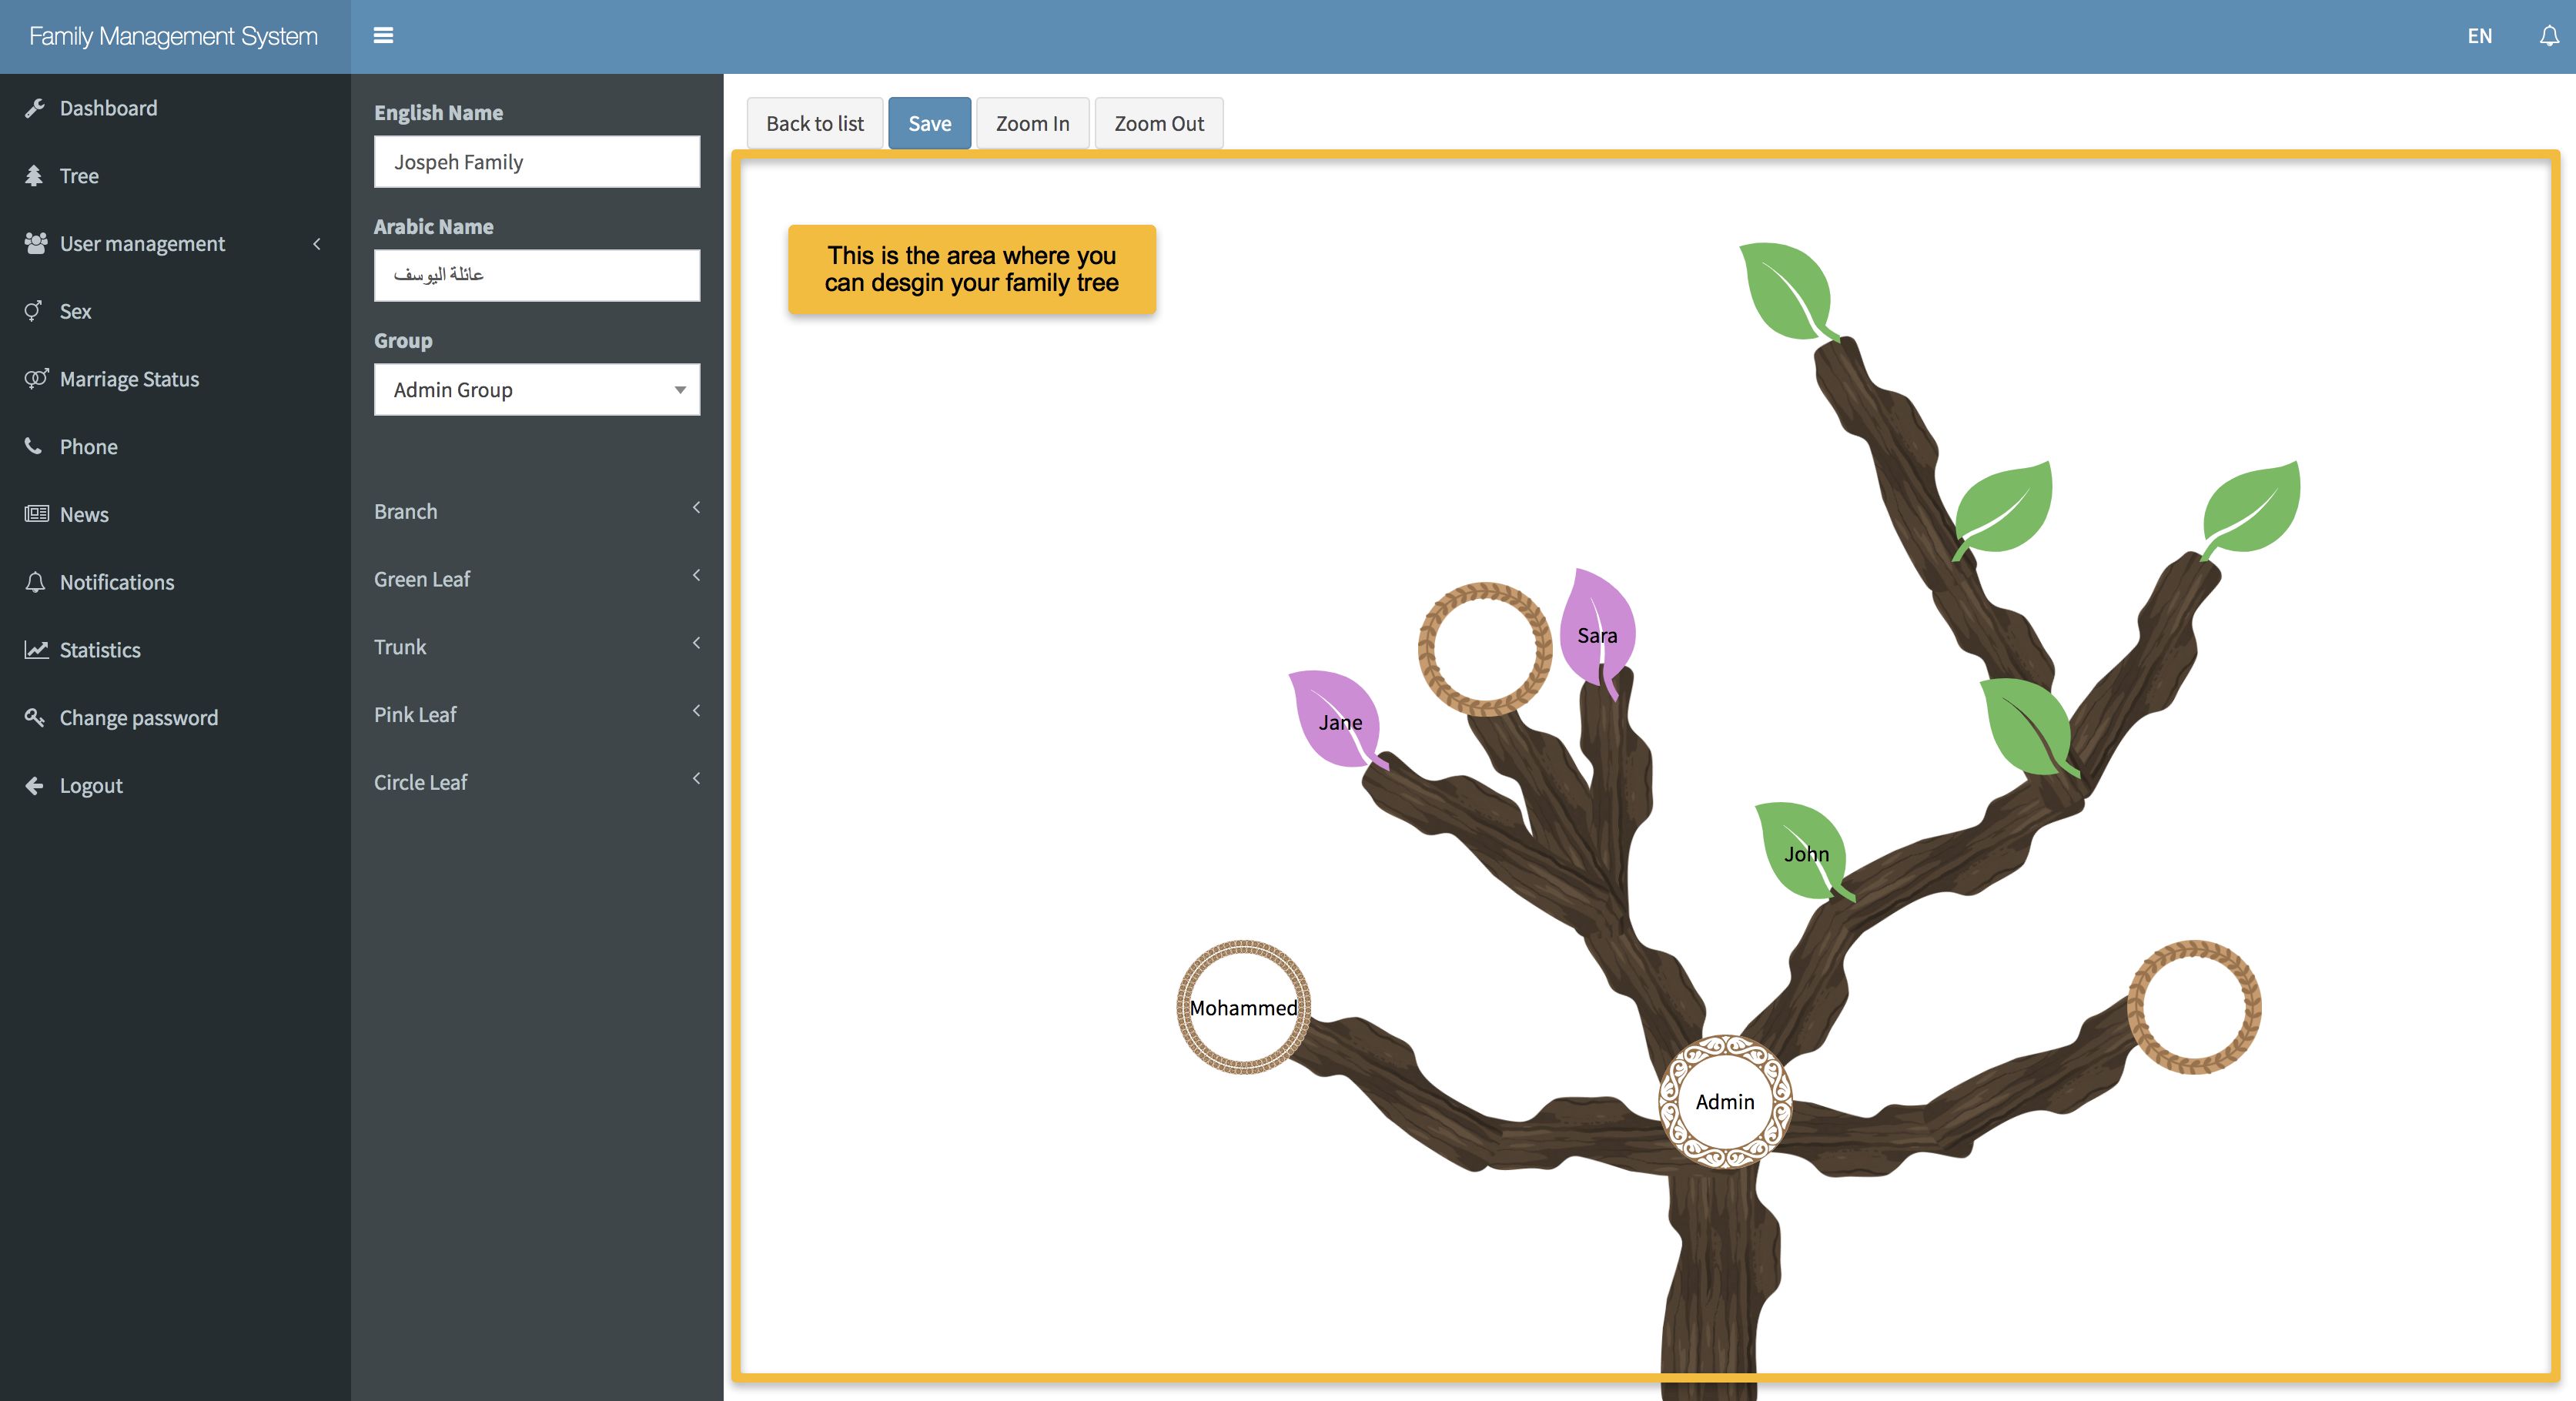The width and height of the screenshot is (2576, 1401).
Task: Click the Logout link
Action: point(91,785)
